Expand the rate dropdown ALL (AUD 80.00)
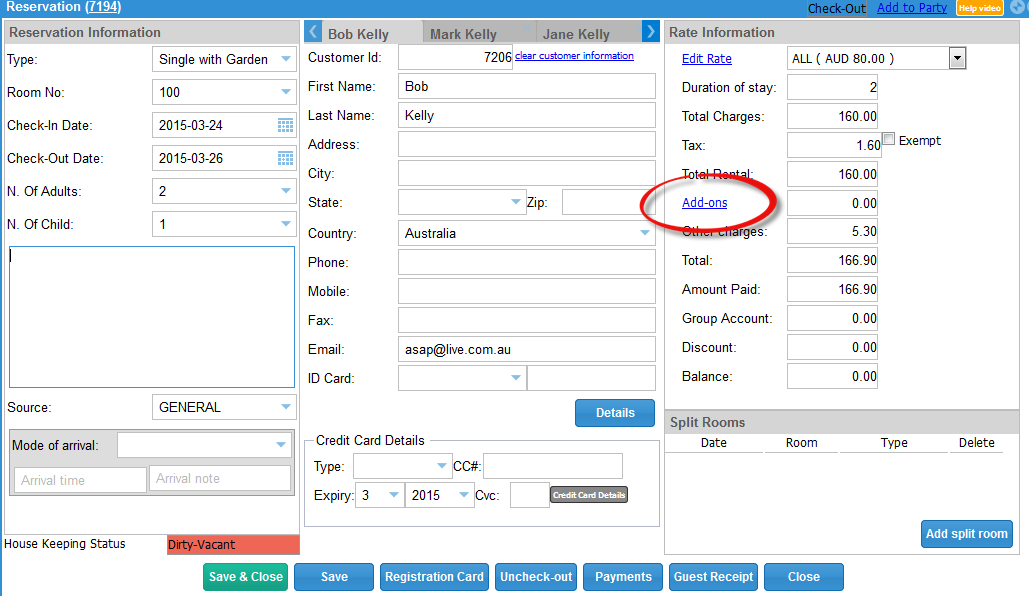Screen dimensions: 1029x596 point(957,59)
